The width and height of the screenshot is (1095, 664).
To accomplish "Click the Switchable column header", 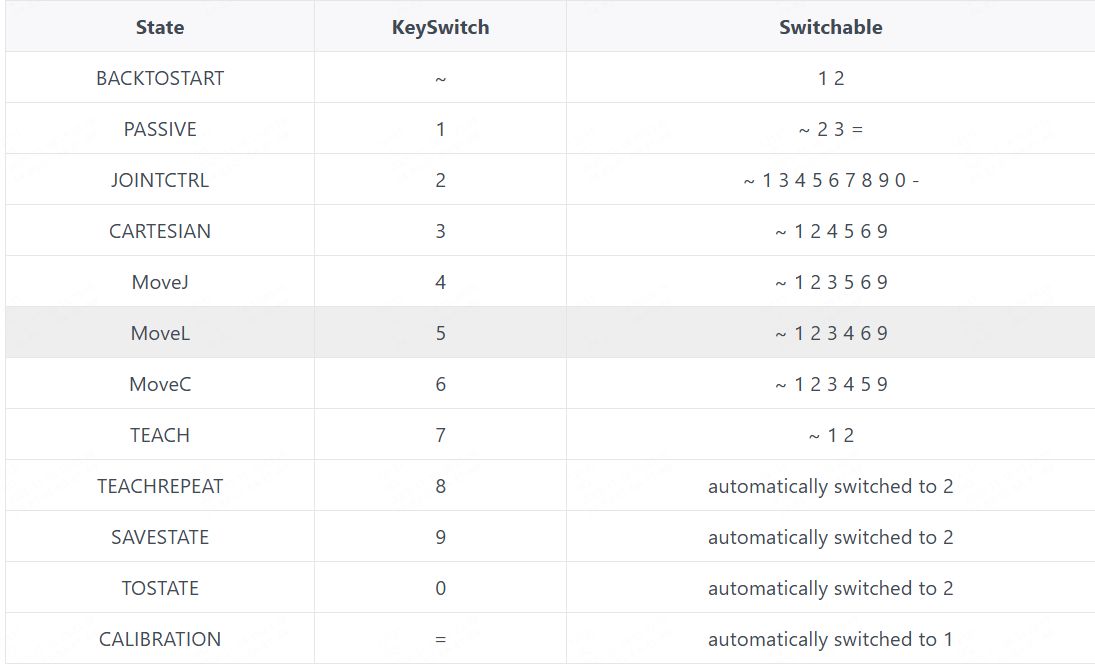I will (830, 27).
